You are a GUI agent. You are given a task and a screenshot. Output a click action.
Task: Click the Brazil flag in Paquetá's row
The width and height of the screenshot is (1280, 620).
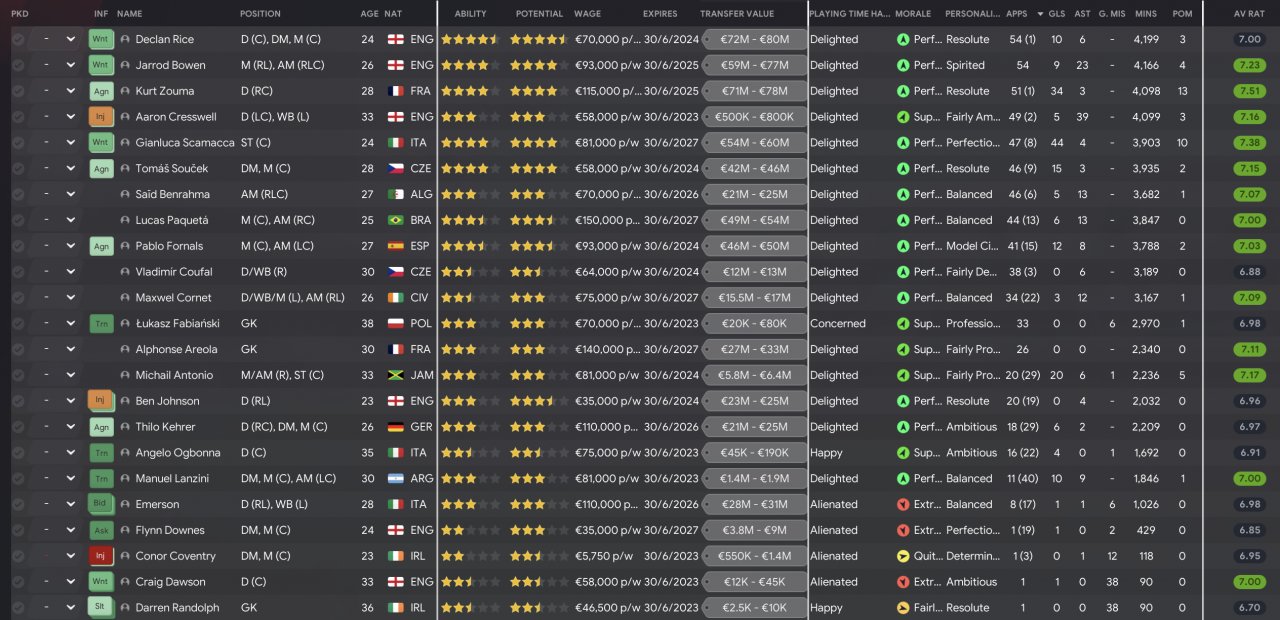[395, 221]
